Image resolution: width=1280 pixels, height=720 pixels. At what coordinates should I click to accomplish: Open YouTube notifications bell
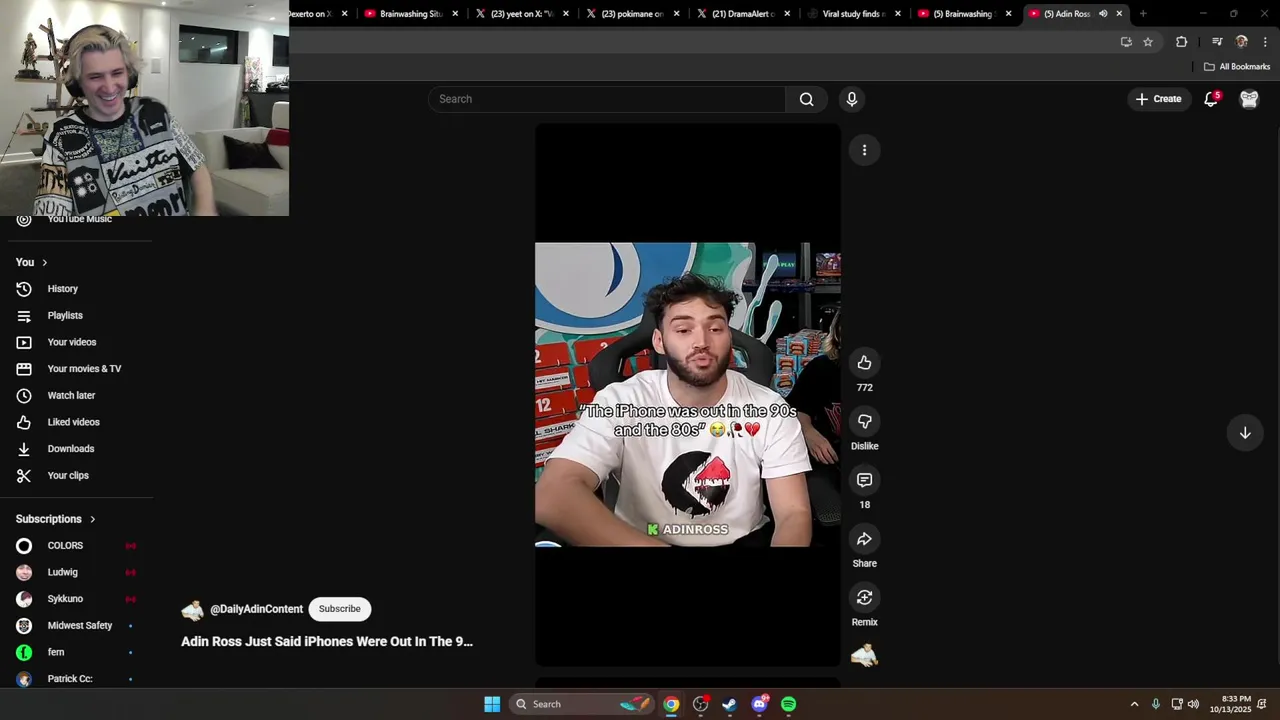1211,99
